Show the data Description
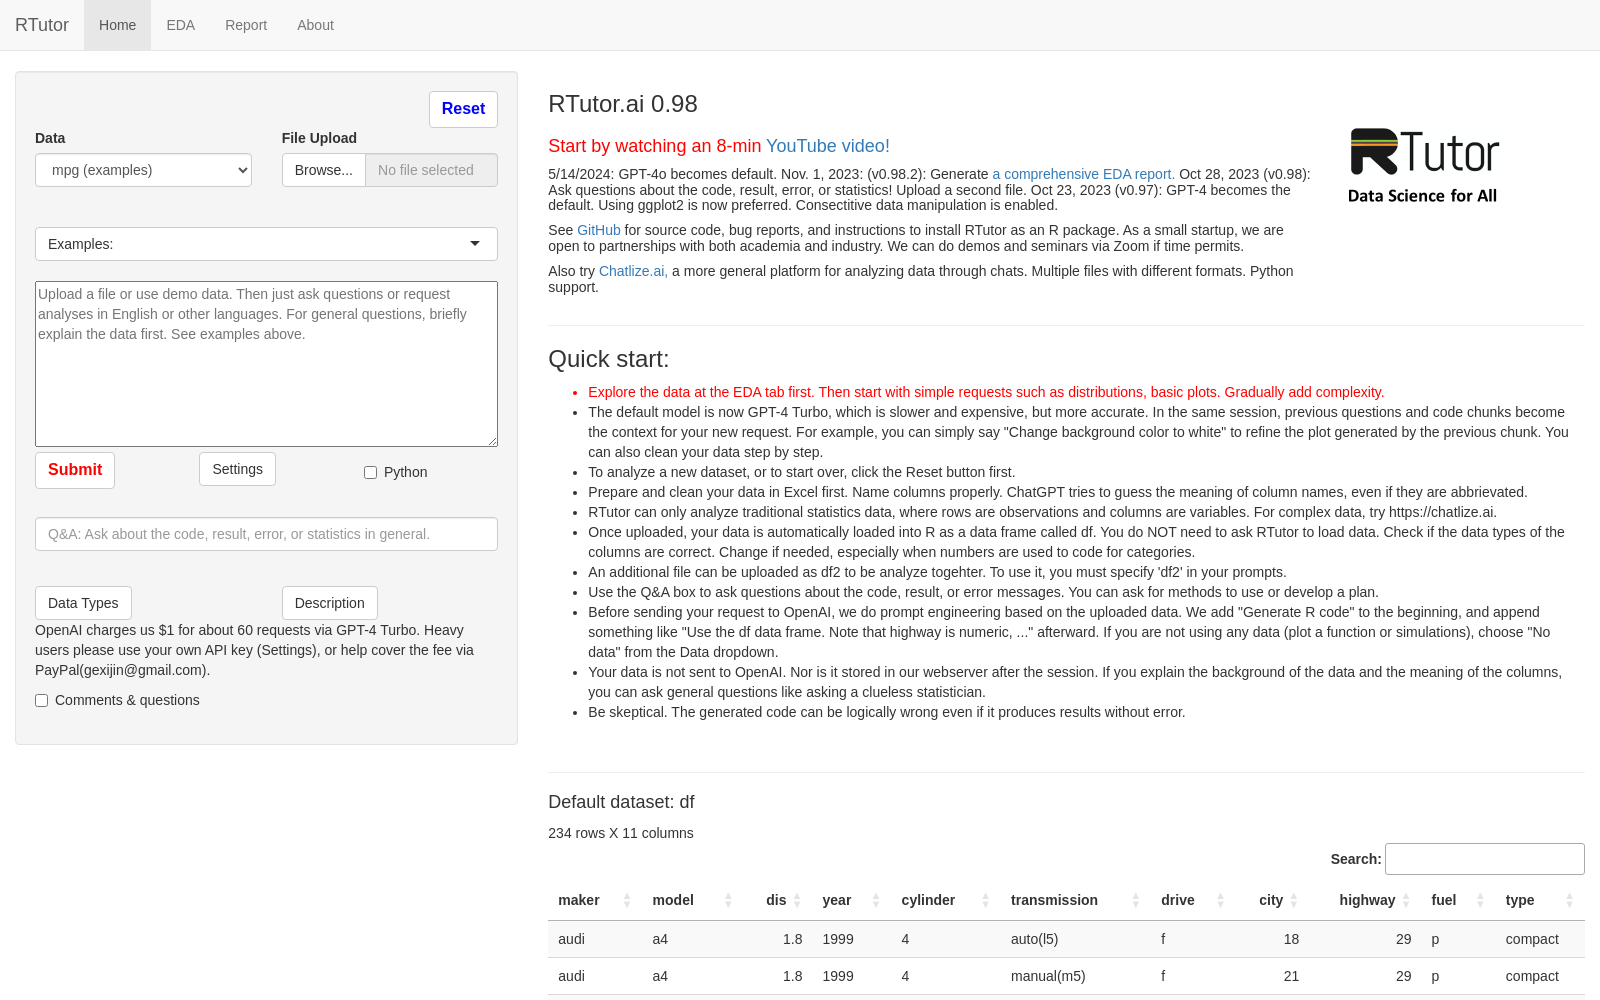The width and height of the screenshot is (1600, 1000). [x=329, y=603]
